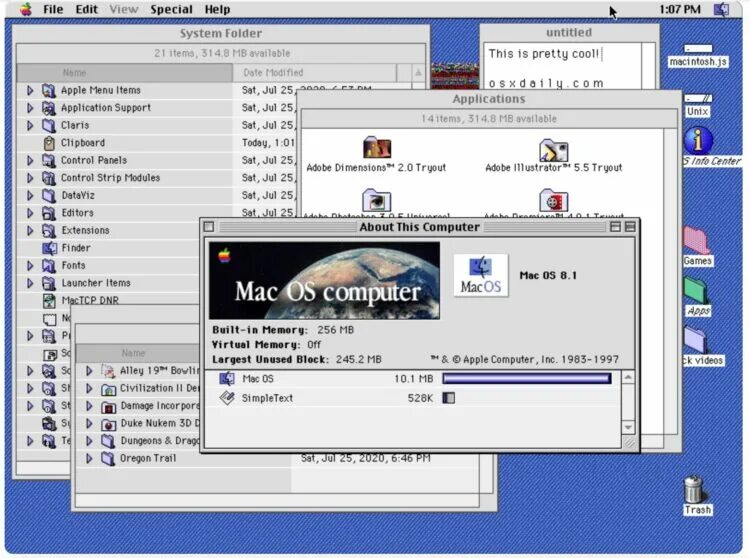Expand the Fonts folder
This screenshot has height=558, width=750.
30,265
